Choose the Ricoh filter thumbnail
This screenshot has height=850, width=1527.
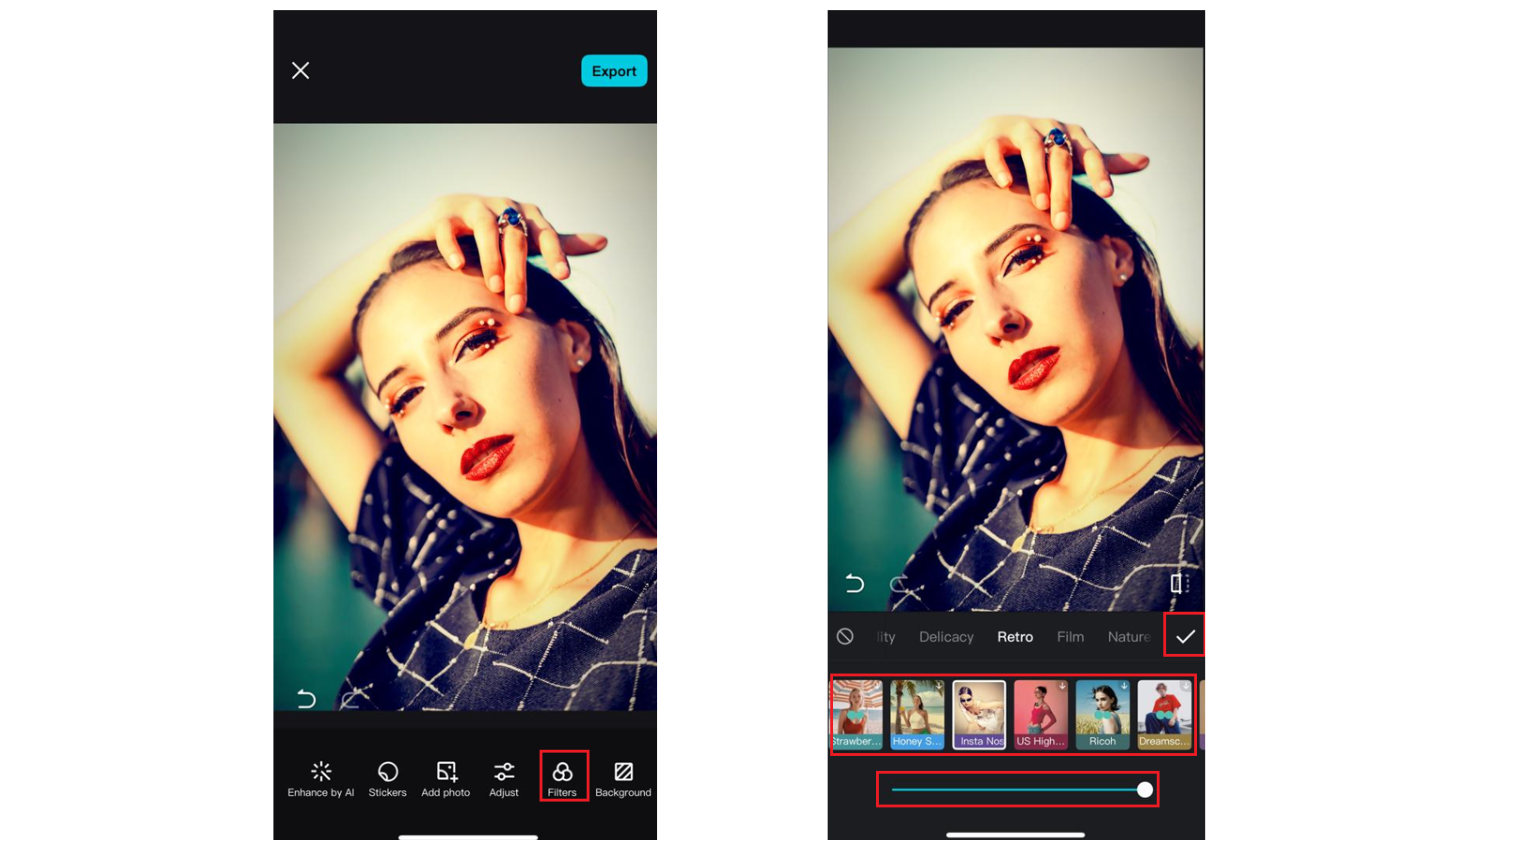click(1102, 714)
